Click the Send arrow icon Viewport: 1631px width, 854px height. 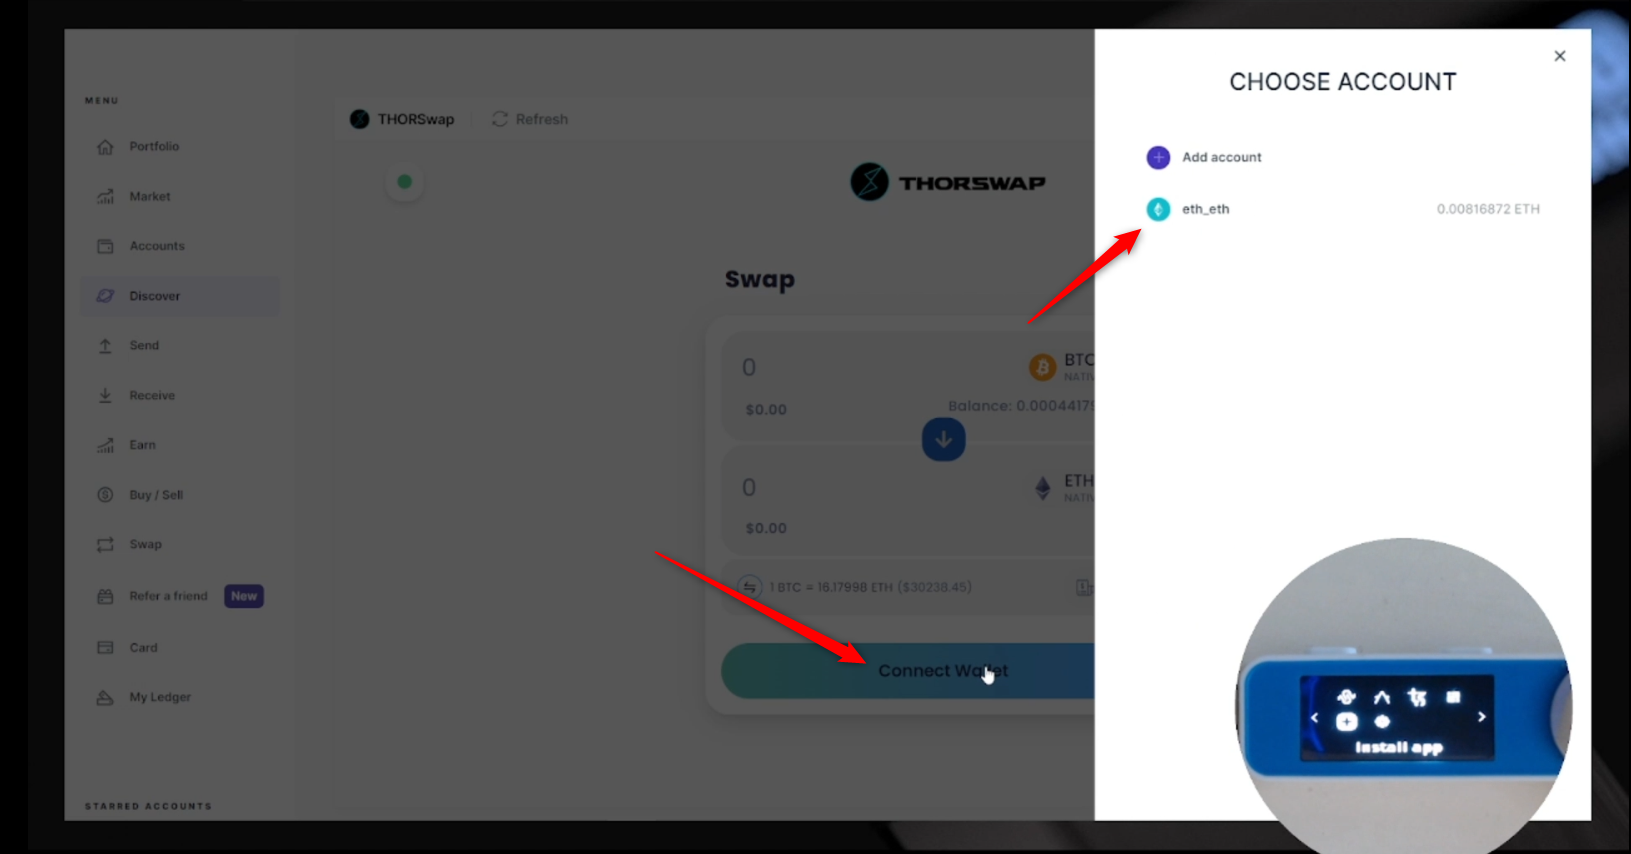(105, 346)
